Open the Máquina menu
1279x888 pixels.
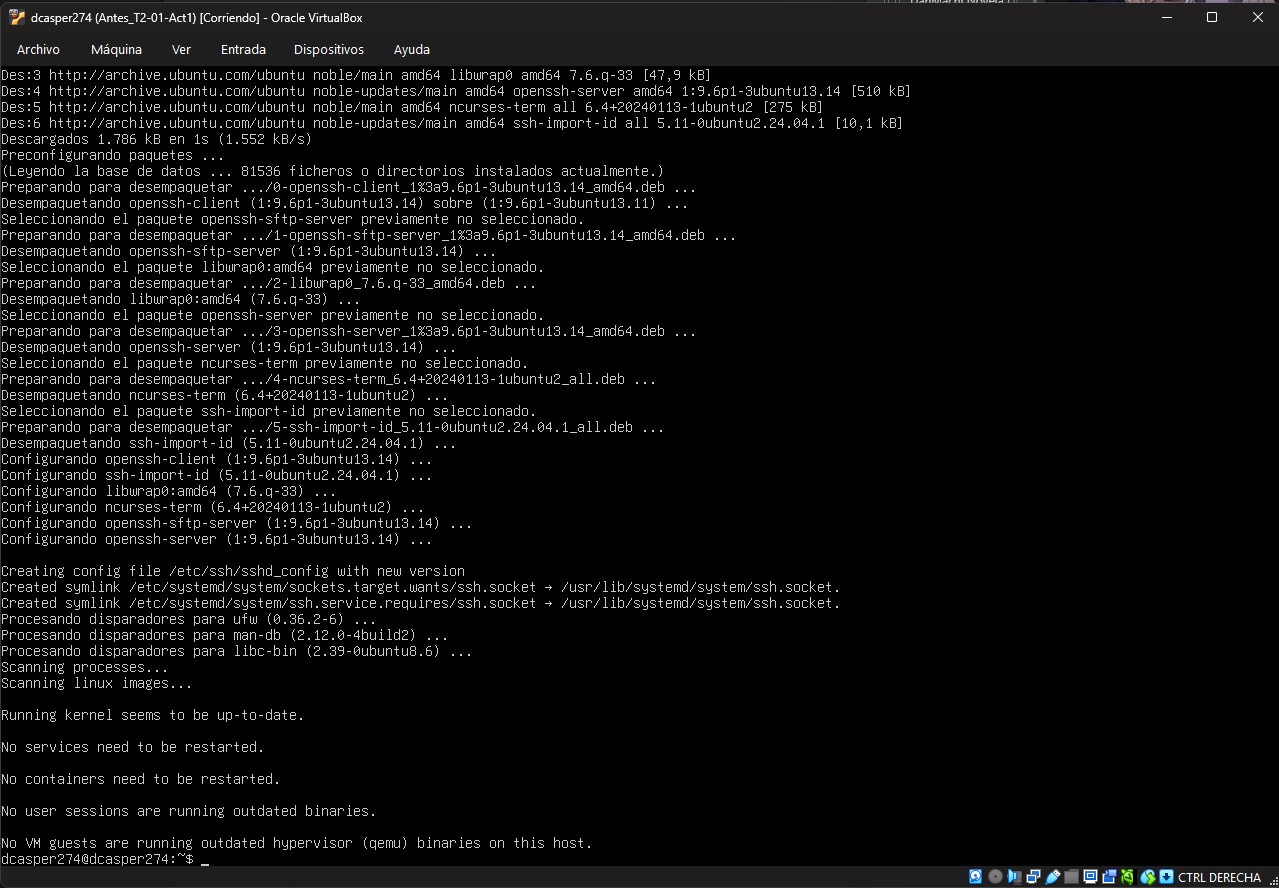point(116,49)
